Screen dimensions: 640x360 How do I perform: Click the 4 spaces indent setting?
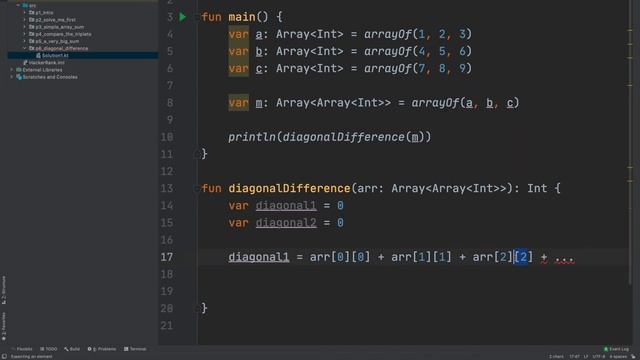click(618, 357)
